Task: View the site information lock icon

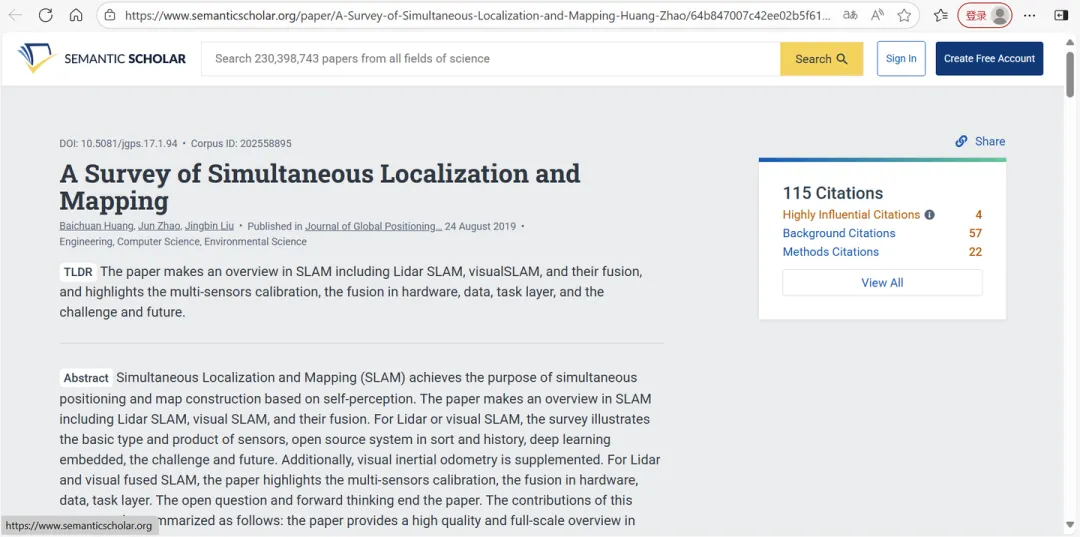Action: click(110, 15)
